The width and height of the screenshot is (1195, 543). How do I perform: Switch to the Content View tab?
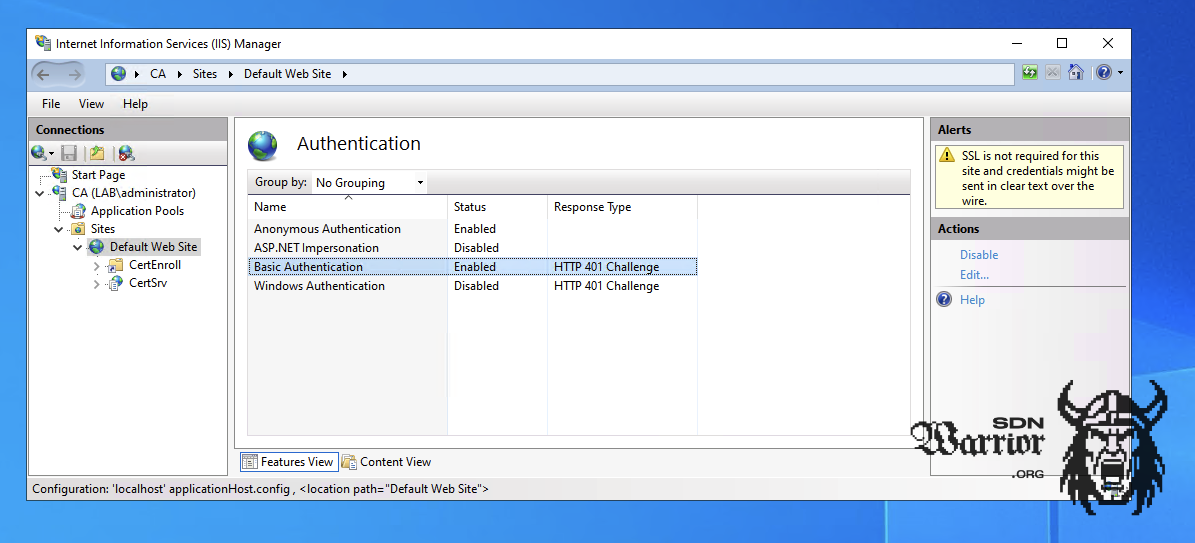386,461
